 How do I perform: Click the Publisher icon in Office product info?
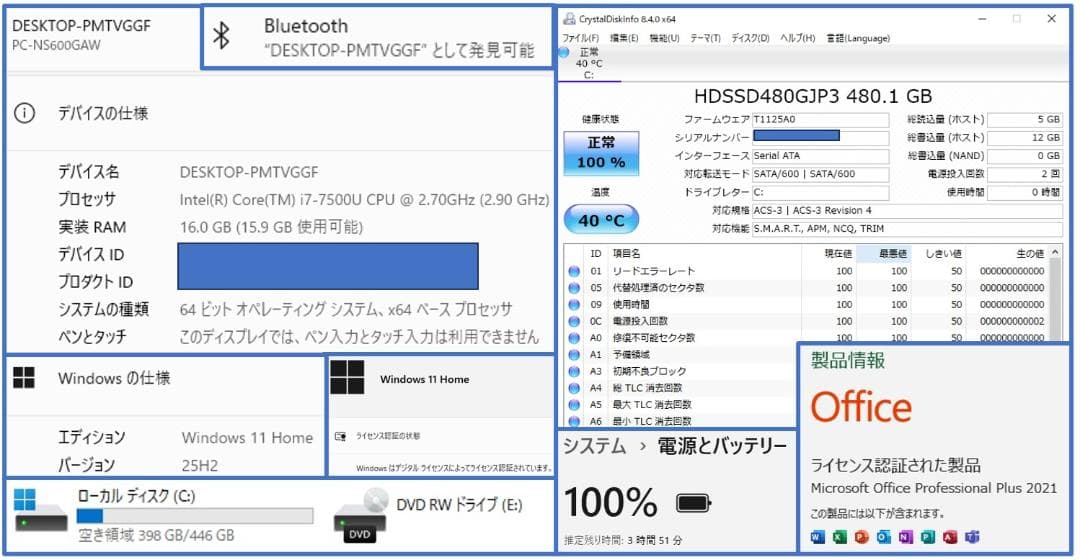(928, 537)
